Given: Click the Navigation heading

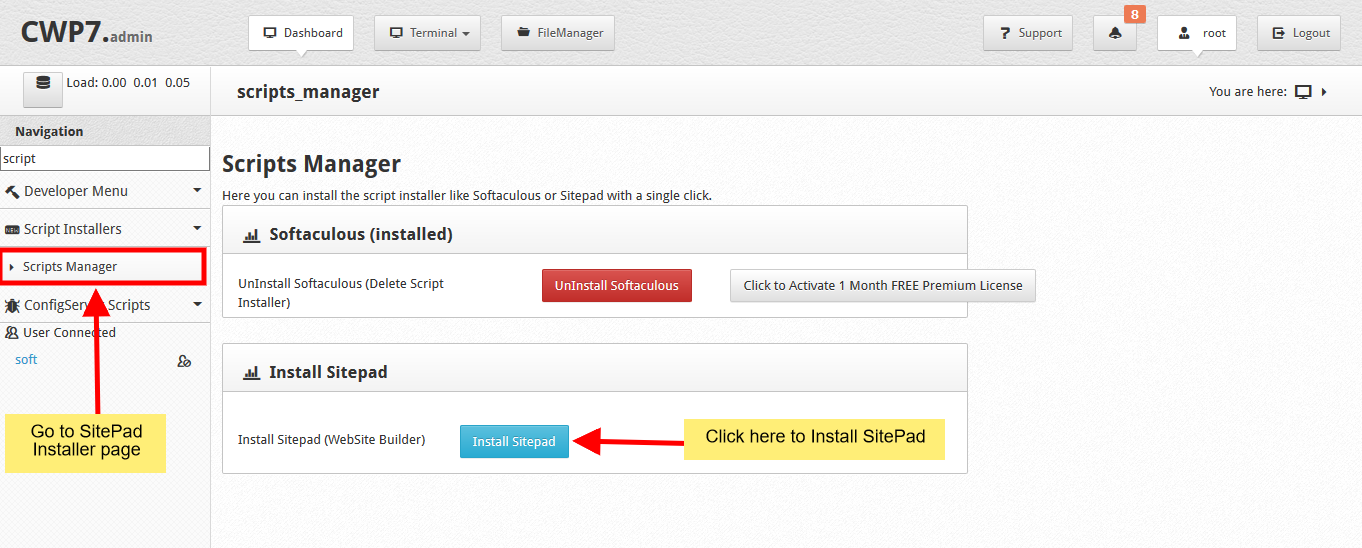Looking at the screenshot, I should [49, 131].
